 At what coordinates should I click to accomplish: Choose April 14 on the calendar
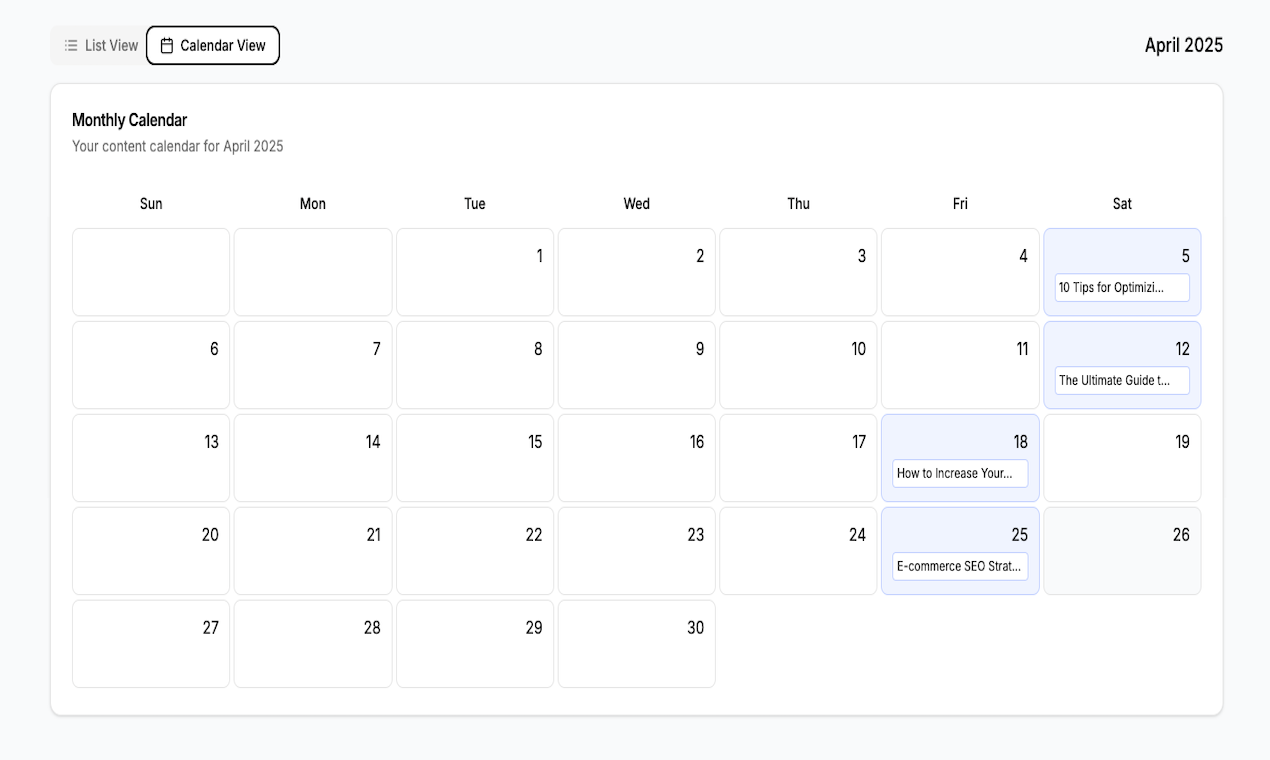(x=313, y=458)
